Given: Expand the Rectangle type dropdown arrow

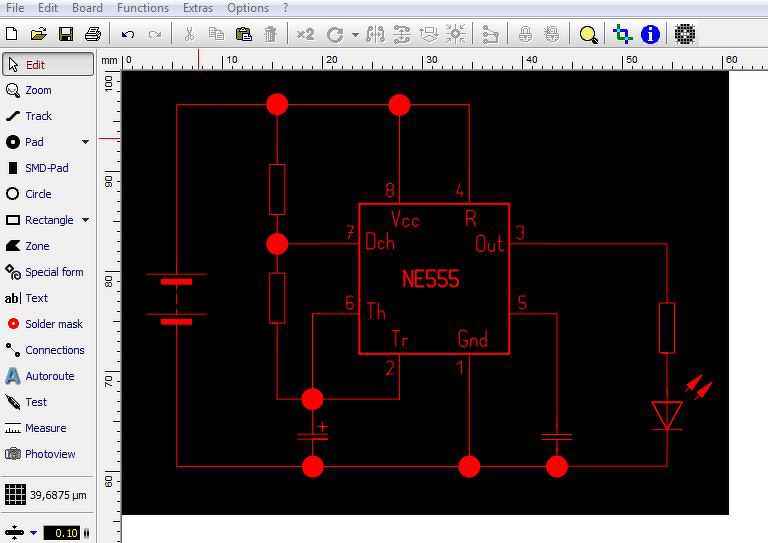Looking at the screenshot, I should pyautogui.click(x=86, y=220).
